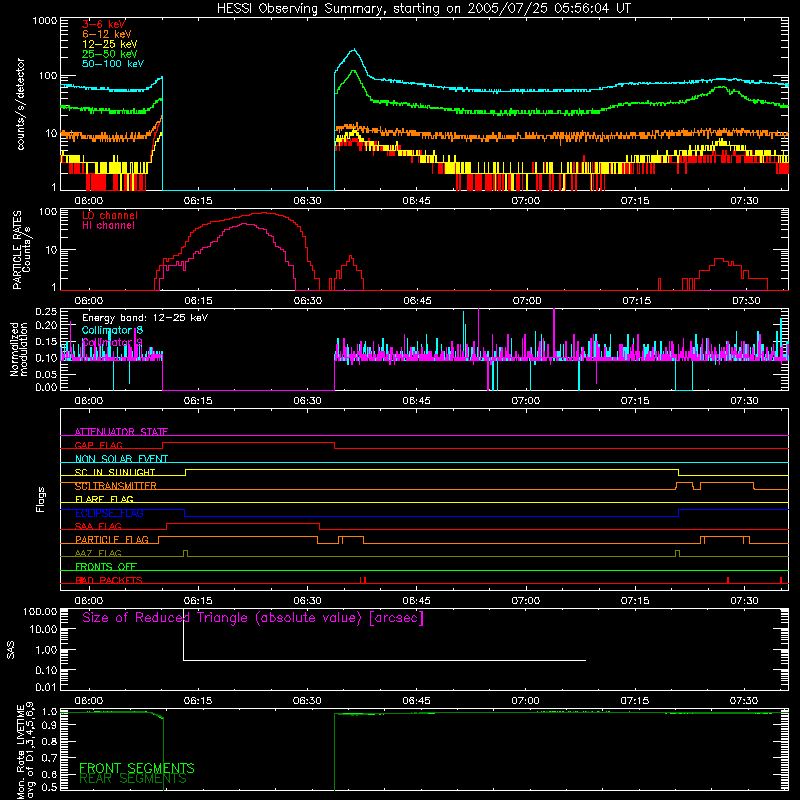Select the 'LO channel' legend label

tap(110, 215)
